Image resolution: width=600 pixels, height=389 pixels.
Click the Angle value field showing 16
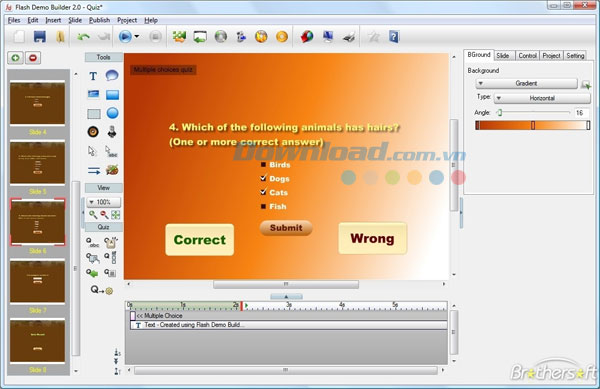click(581, 112)
